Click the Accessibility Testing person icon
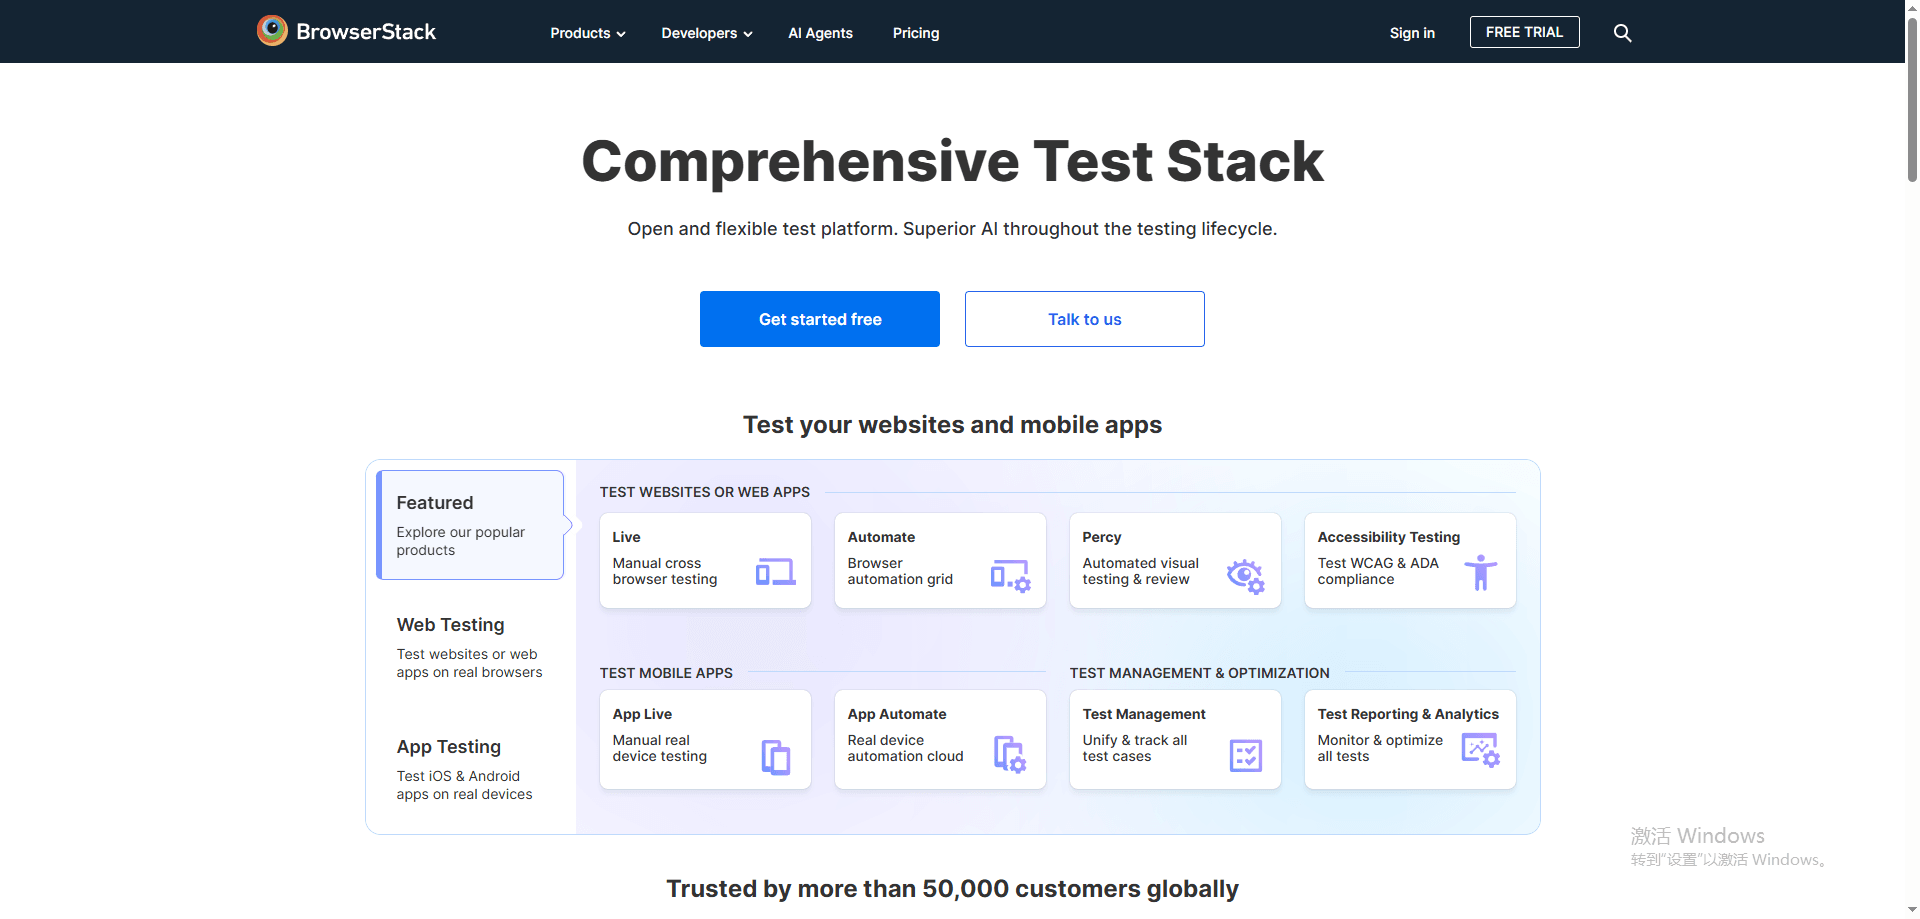The width and height of the screenshot is (1920, 919). [1480, 573]
